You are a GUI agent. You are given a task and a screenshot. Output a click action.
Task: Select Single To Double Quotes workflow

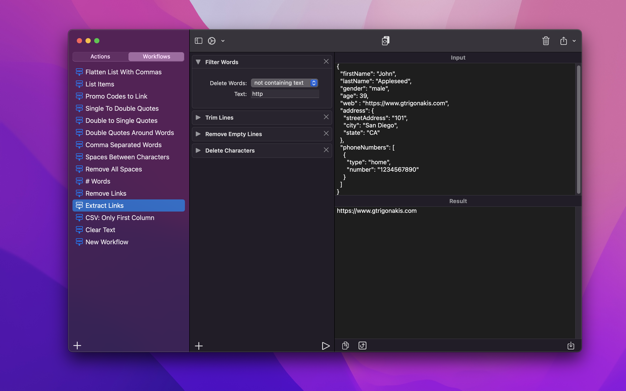coord(129,108)
